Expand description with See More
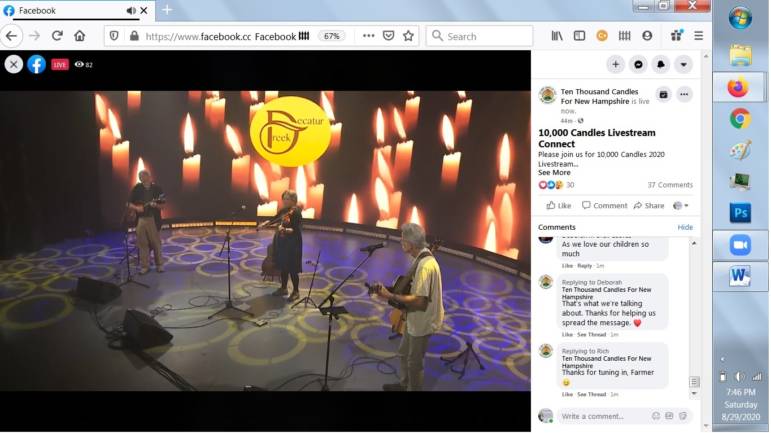771x433 pixels. click(554, 172)
